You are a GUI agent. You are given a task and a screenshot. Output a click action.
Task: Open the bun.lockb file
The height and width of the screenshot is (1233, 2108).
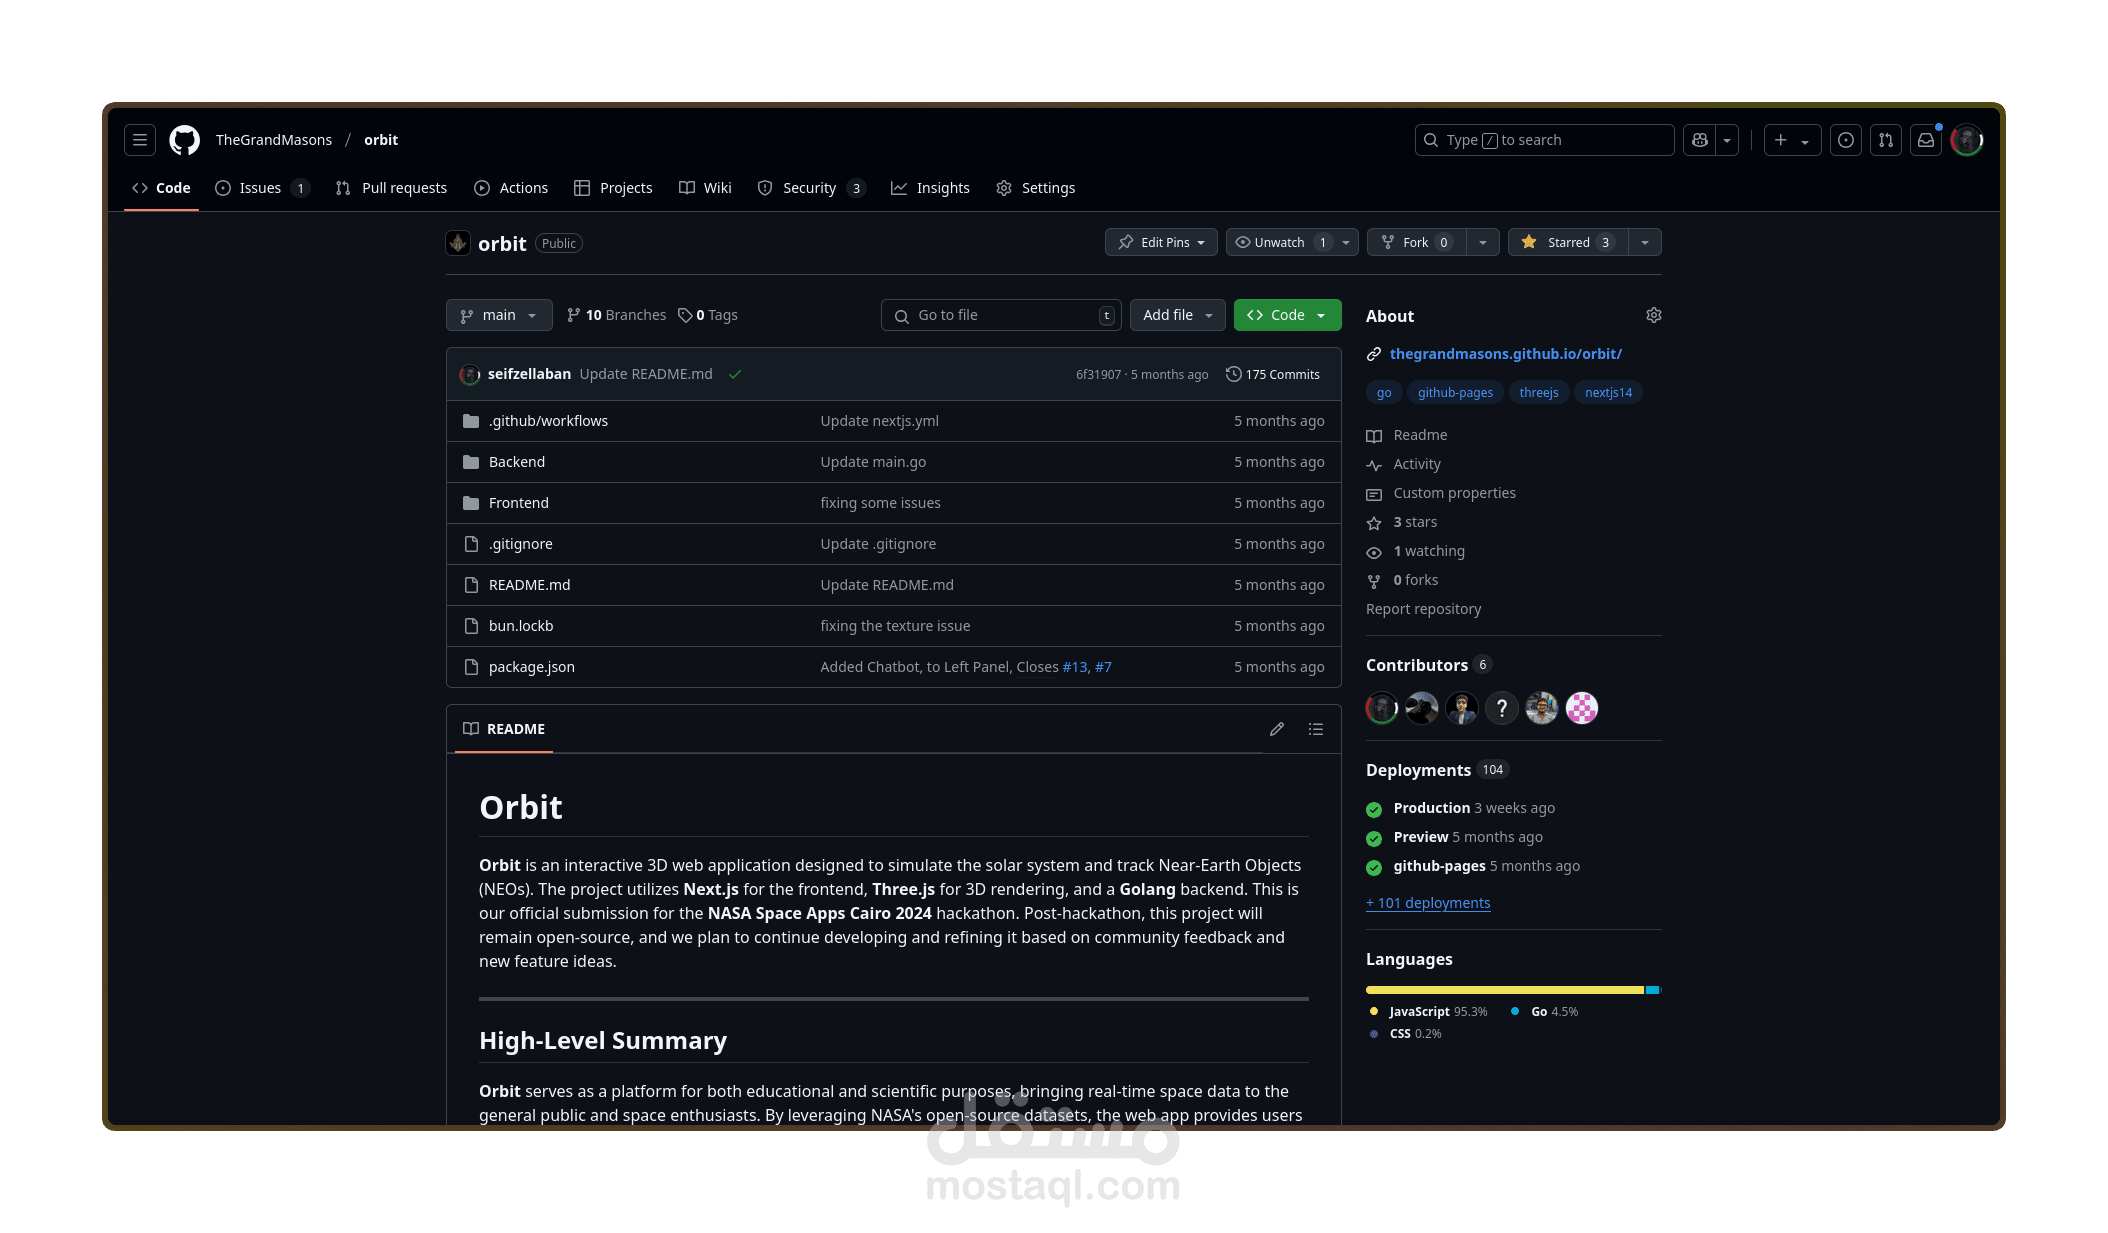521,626
